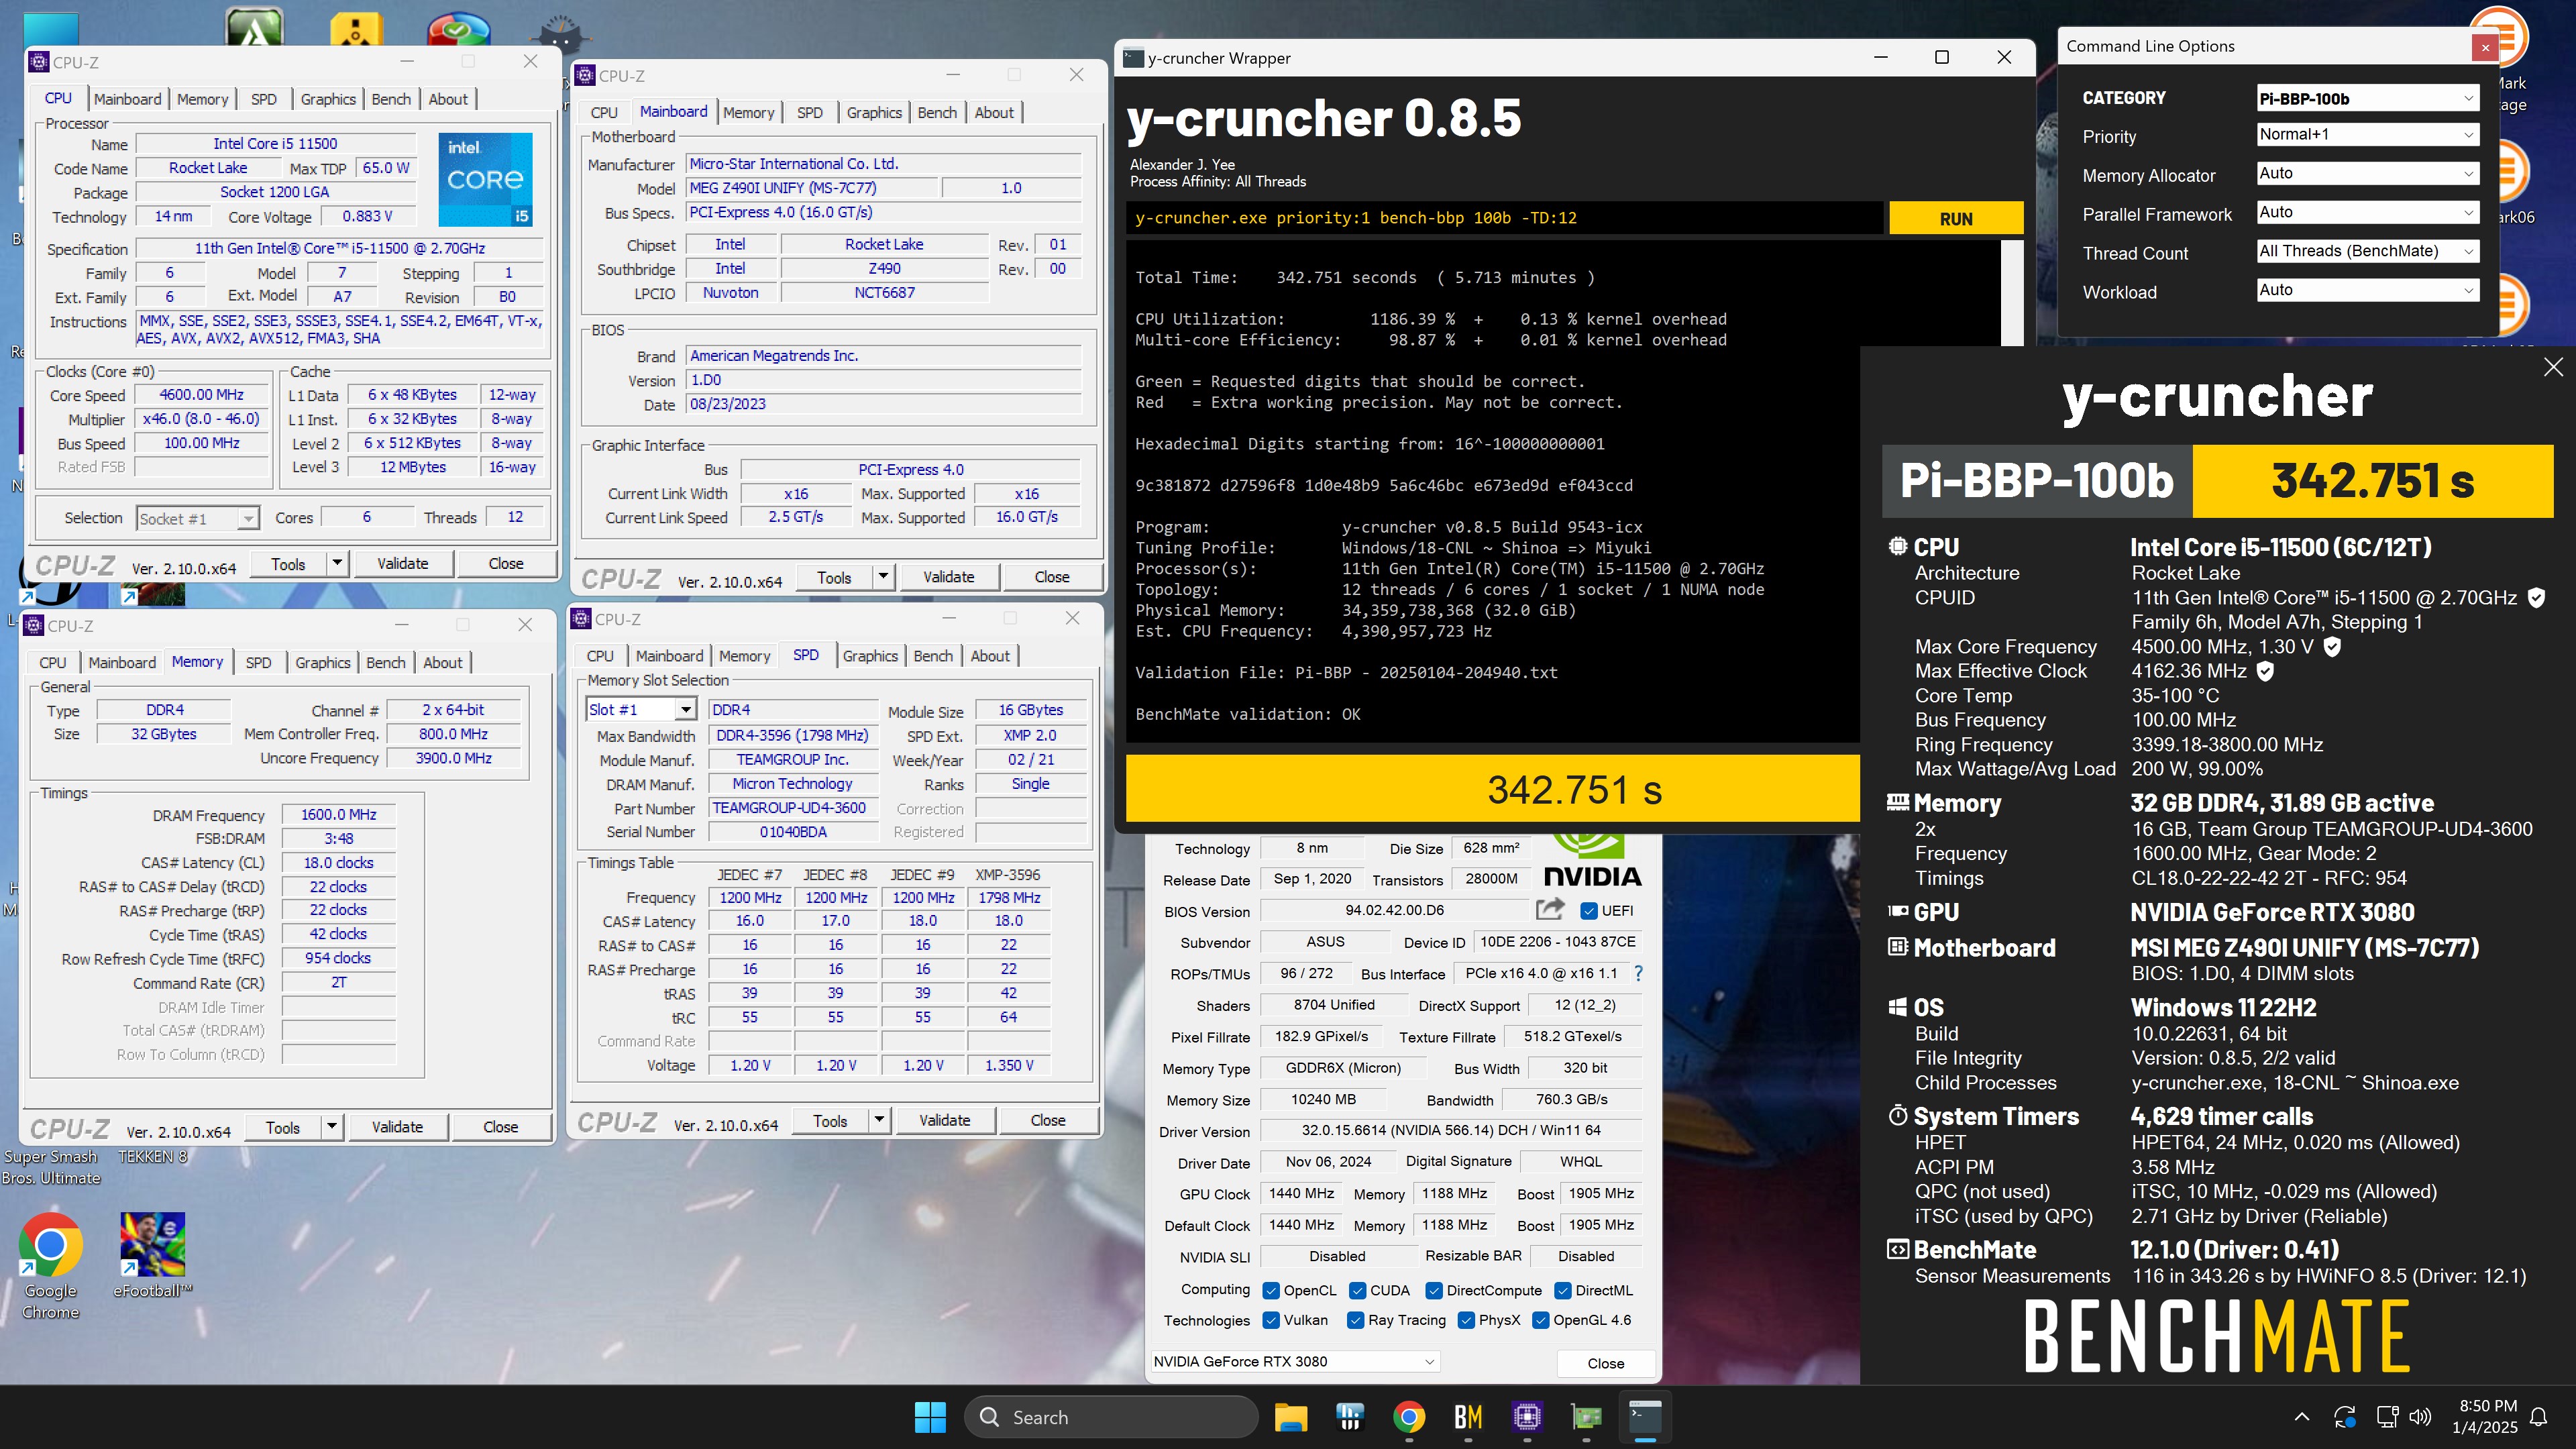
Task: Open the Memory tab in the SPD window
Action: (744, 656)
